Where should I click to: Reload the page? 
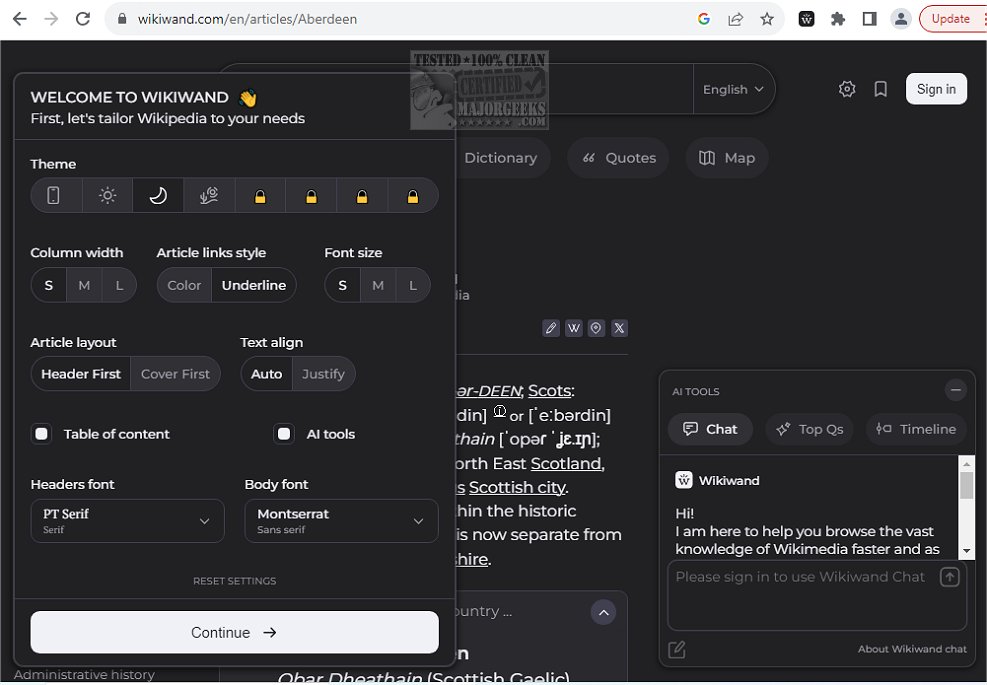82,19
